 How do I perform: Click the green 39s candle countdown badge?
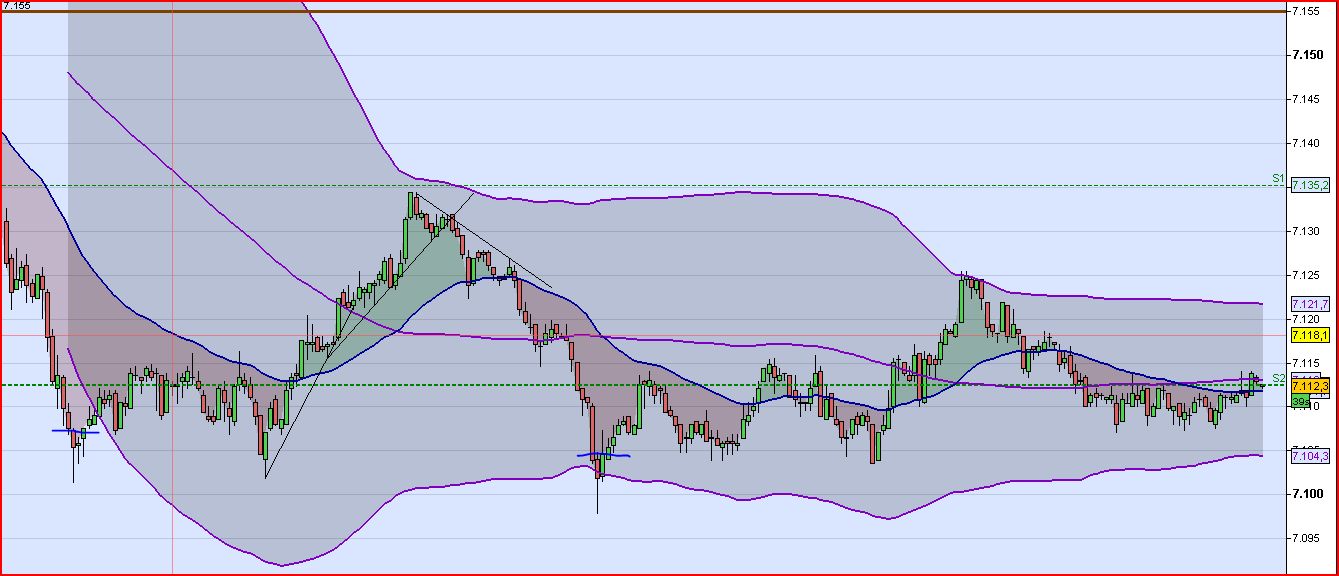coord(1301,400)
